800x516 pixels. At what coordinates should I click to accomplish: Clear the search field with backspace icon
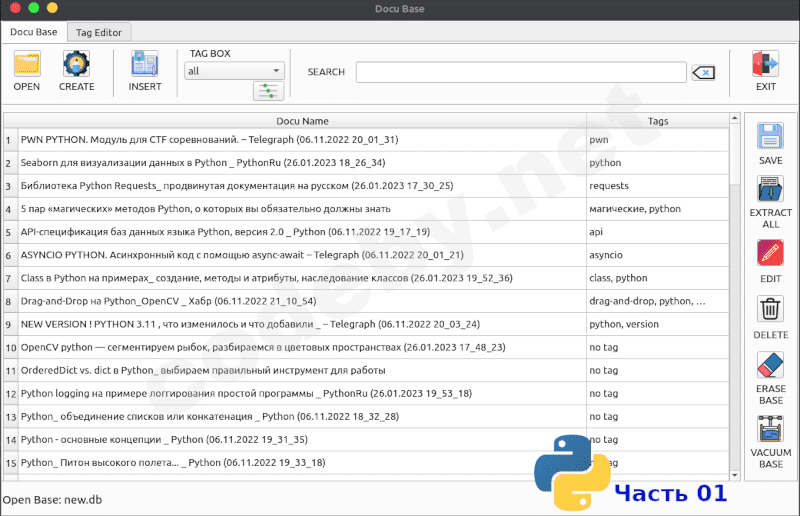coord(703,72)
